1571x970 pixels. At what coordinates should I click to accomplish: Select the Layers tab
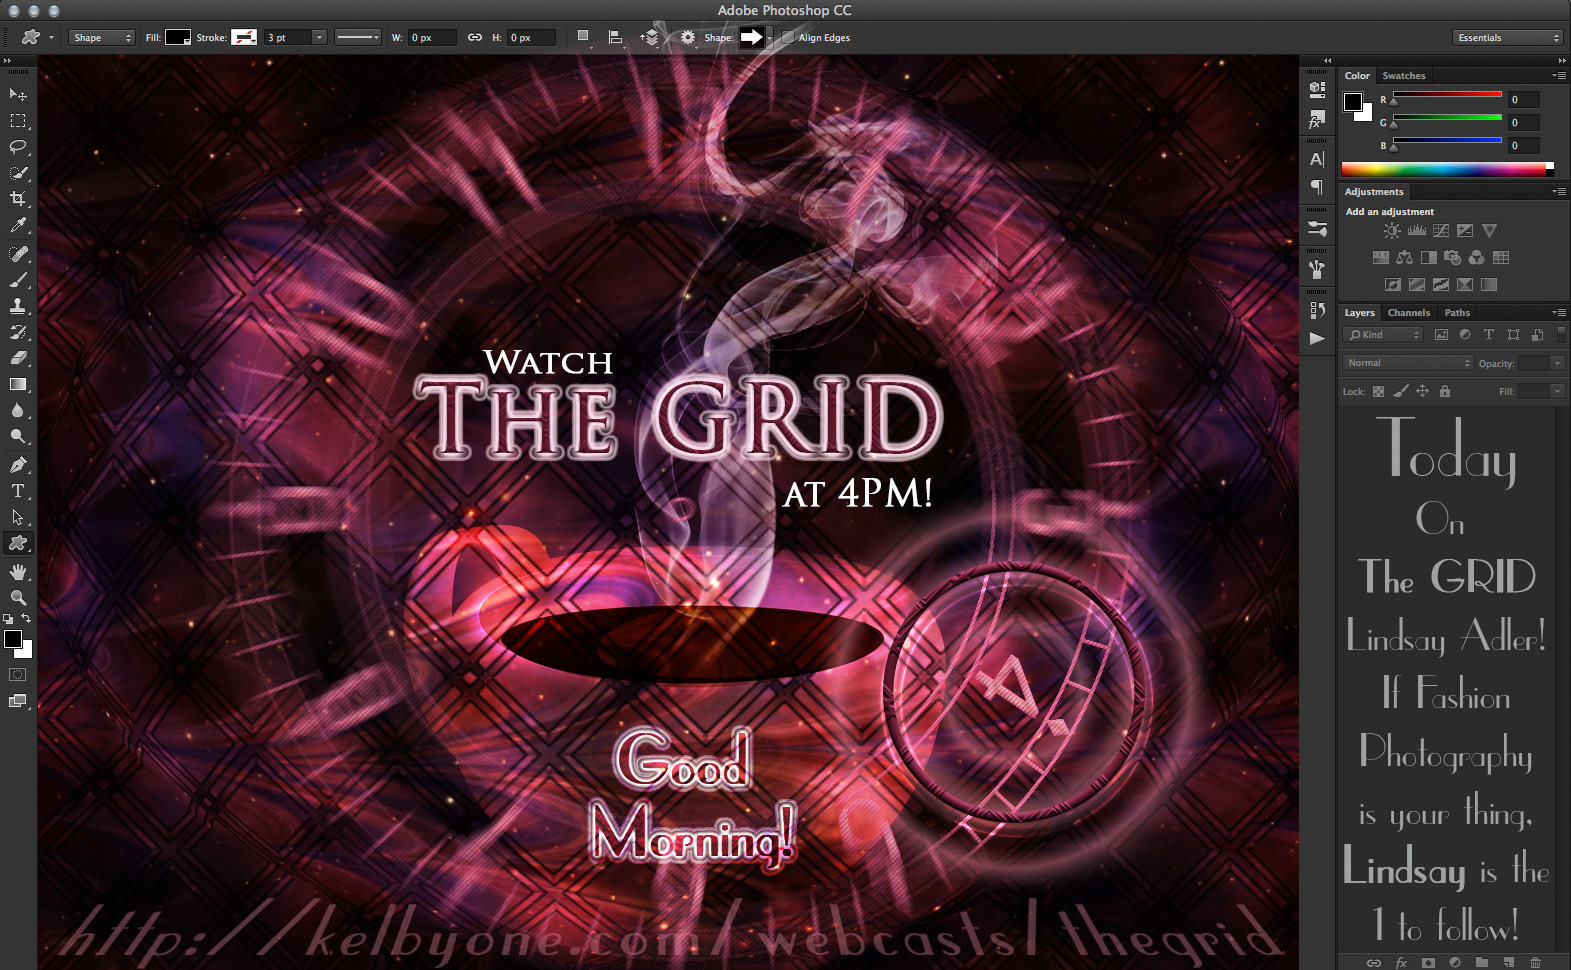pyautogui.click(x=1359, y=313)
